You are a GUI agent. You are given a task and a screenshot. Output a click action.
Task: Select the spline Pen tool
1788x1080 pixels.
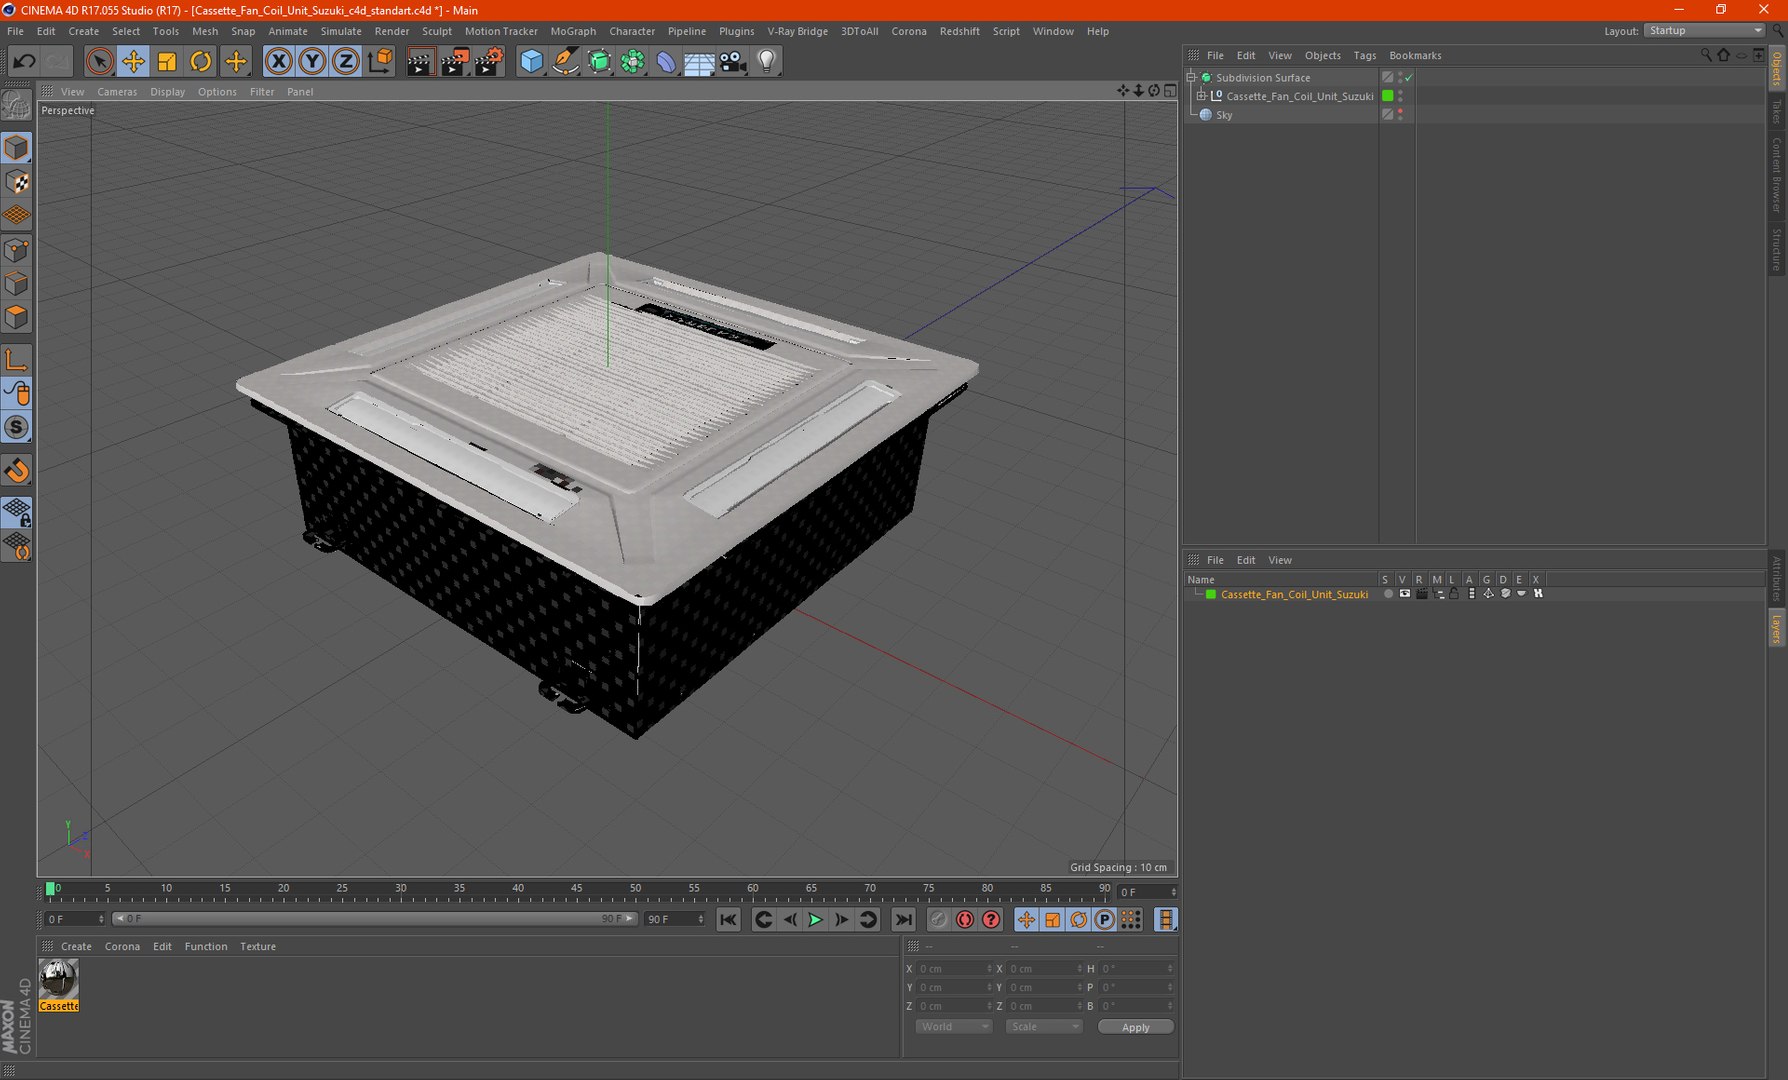click(x=565, y=62)
